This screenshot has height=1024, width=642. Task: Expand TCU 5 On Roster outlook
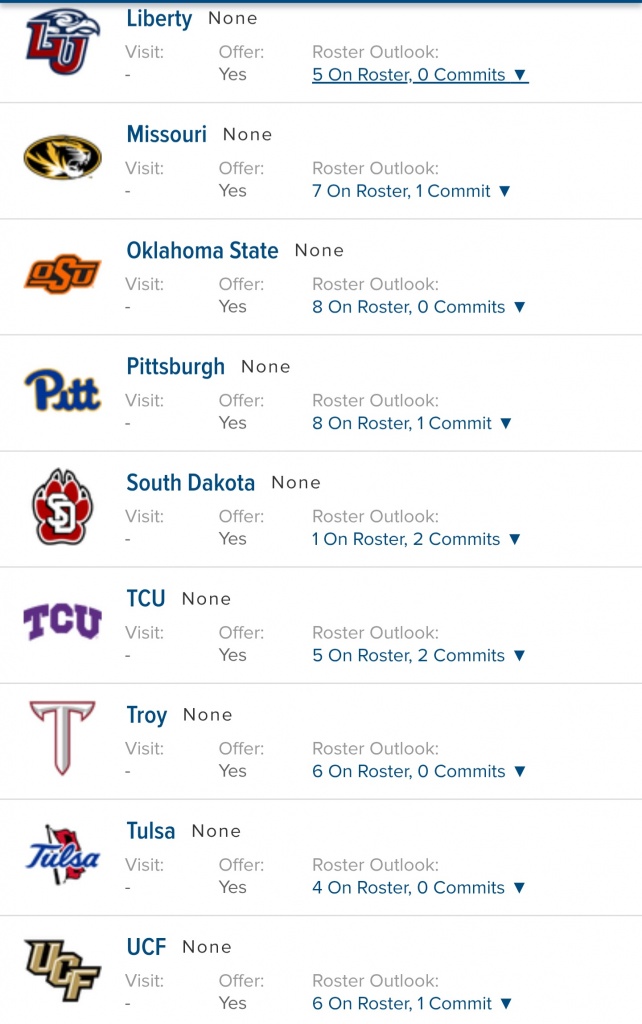click(x=418, y=655)
